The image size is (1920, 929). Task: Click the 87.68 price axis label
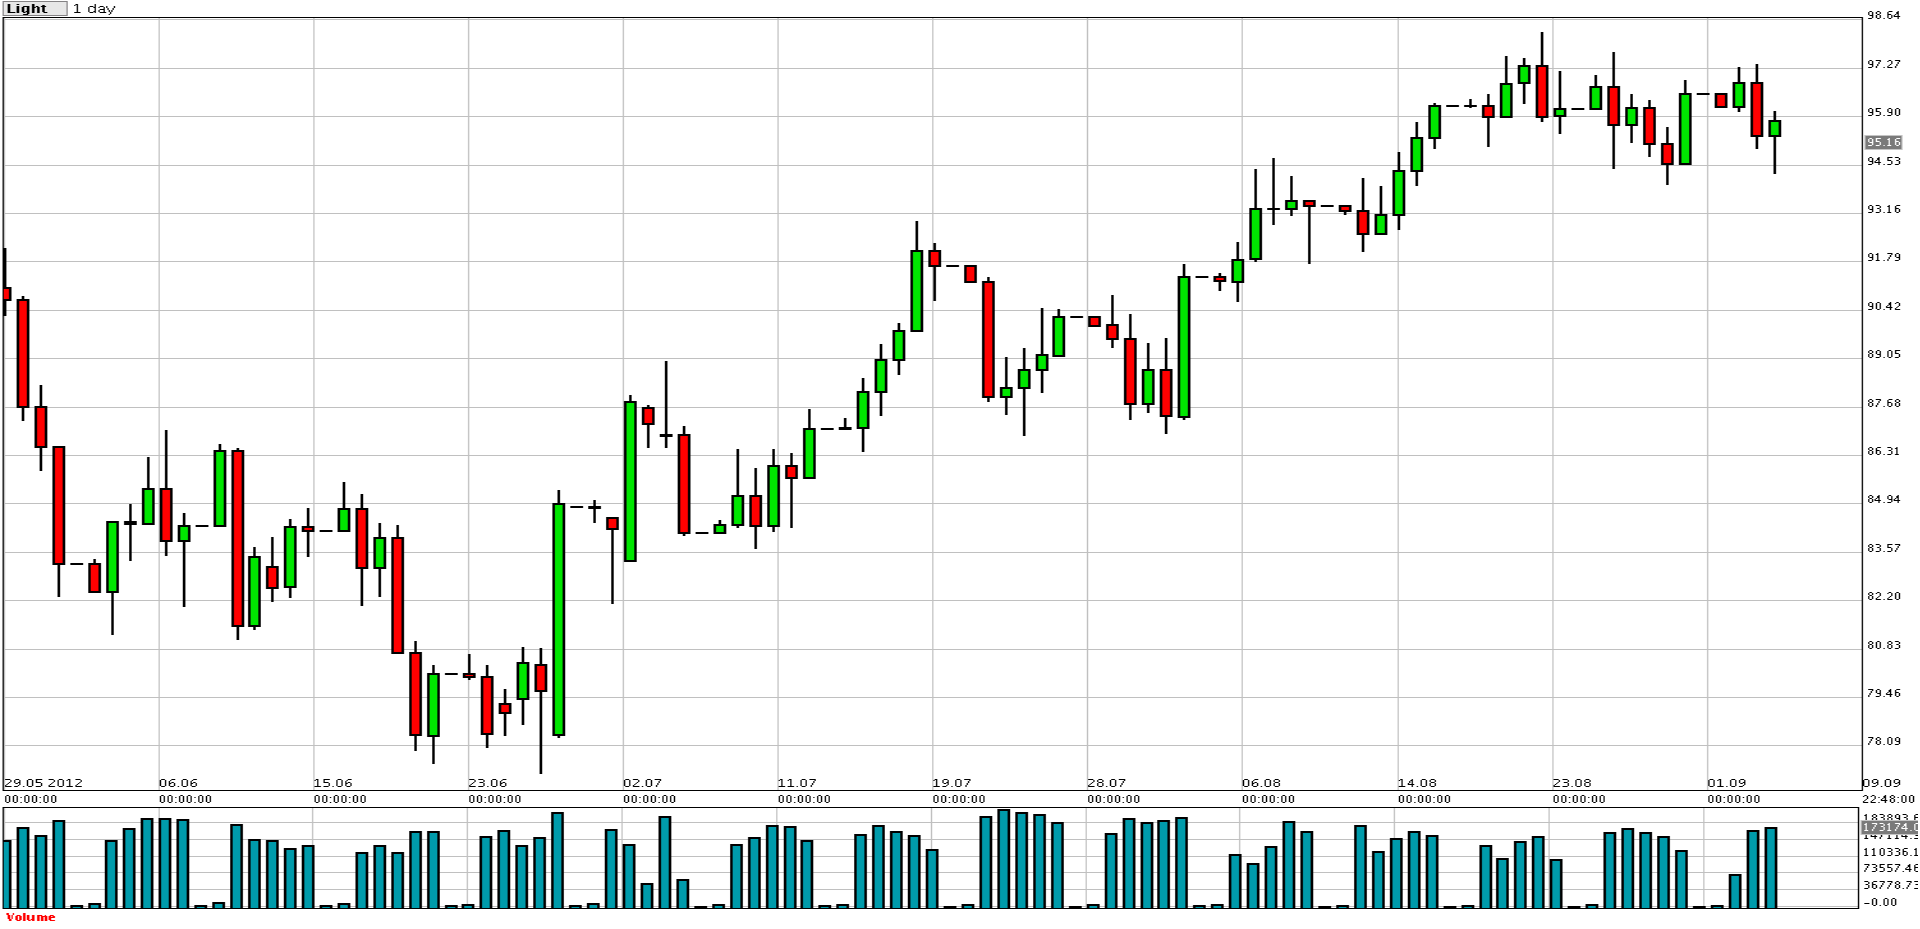pos(1884,403)
